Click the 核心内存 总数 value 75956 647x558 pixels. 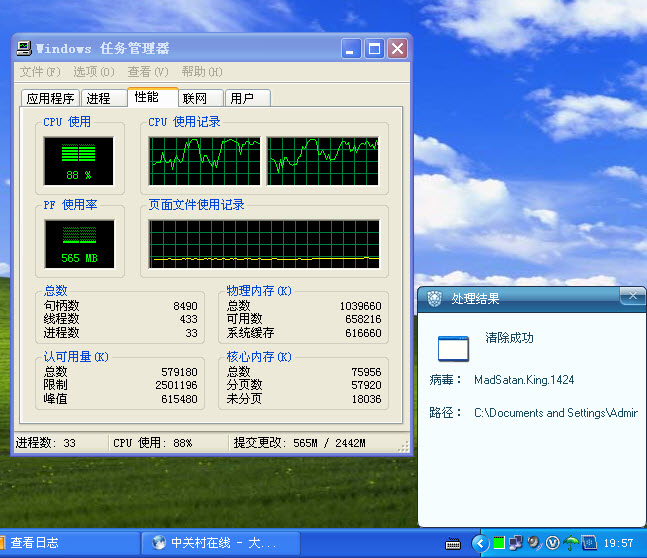pyautogui.click(x=366, y=372)
